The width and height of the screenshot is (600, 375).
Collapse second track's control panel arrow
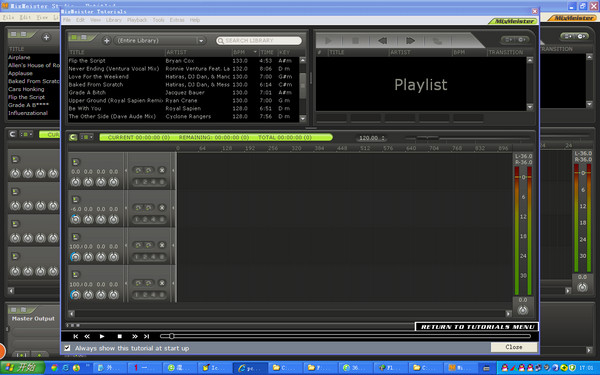(126, 208)
